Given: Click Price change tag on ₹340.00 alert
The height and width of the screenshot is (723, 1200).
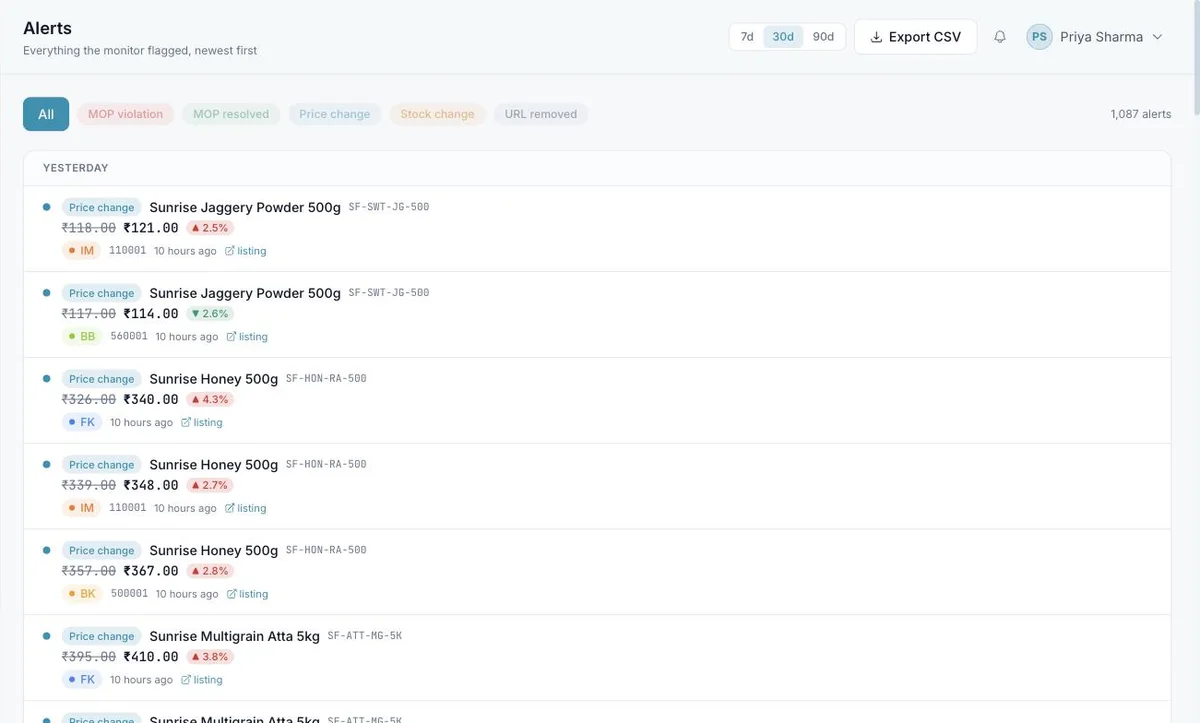Looking at the screenshot, I should [101, 379].
